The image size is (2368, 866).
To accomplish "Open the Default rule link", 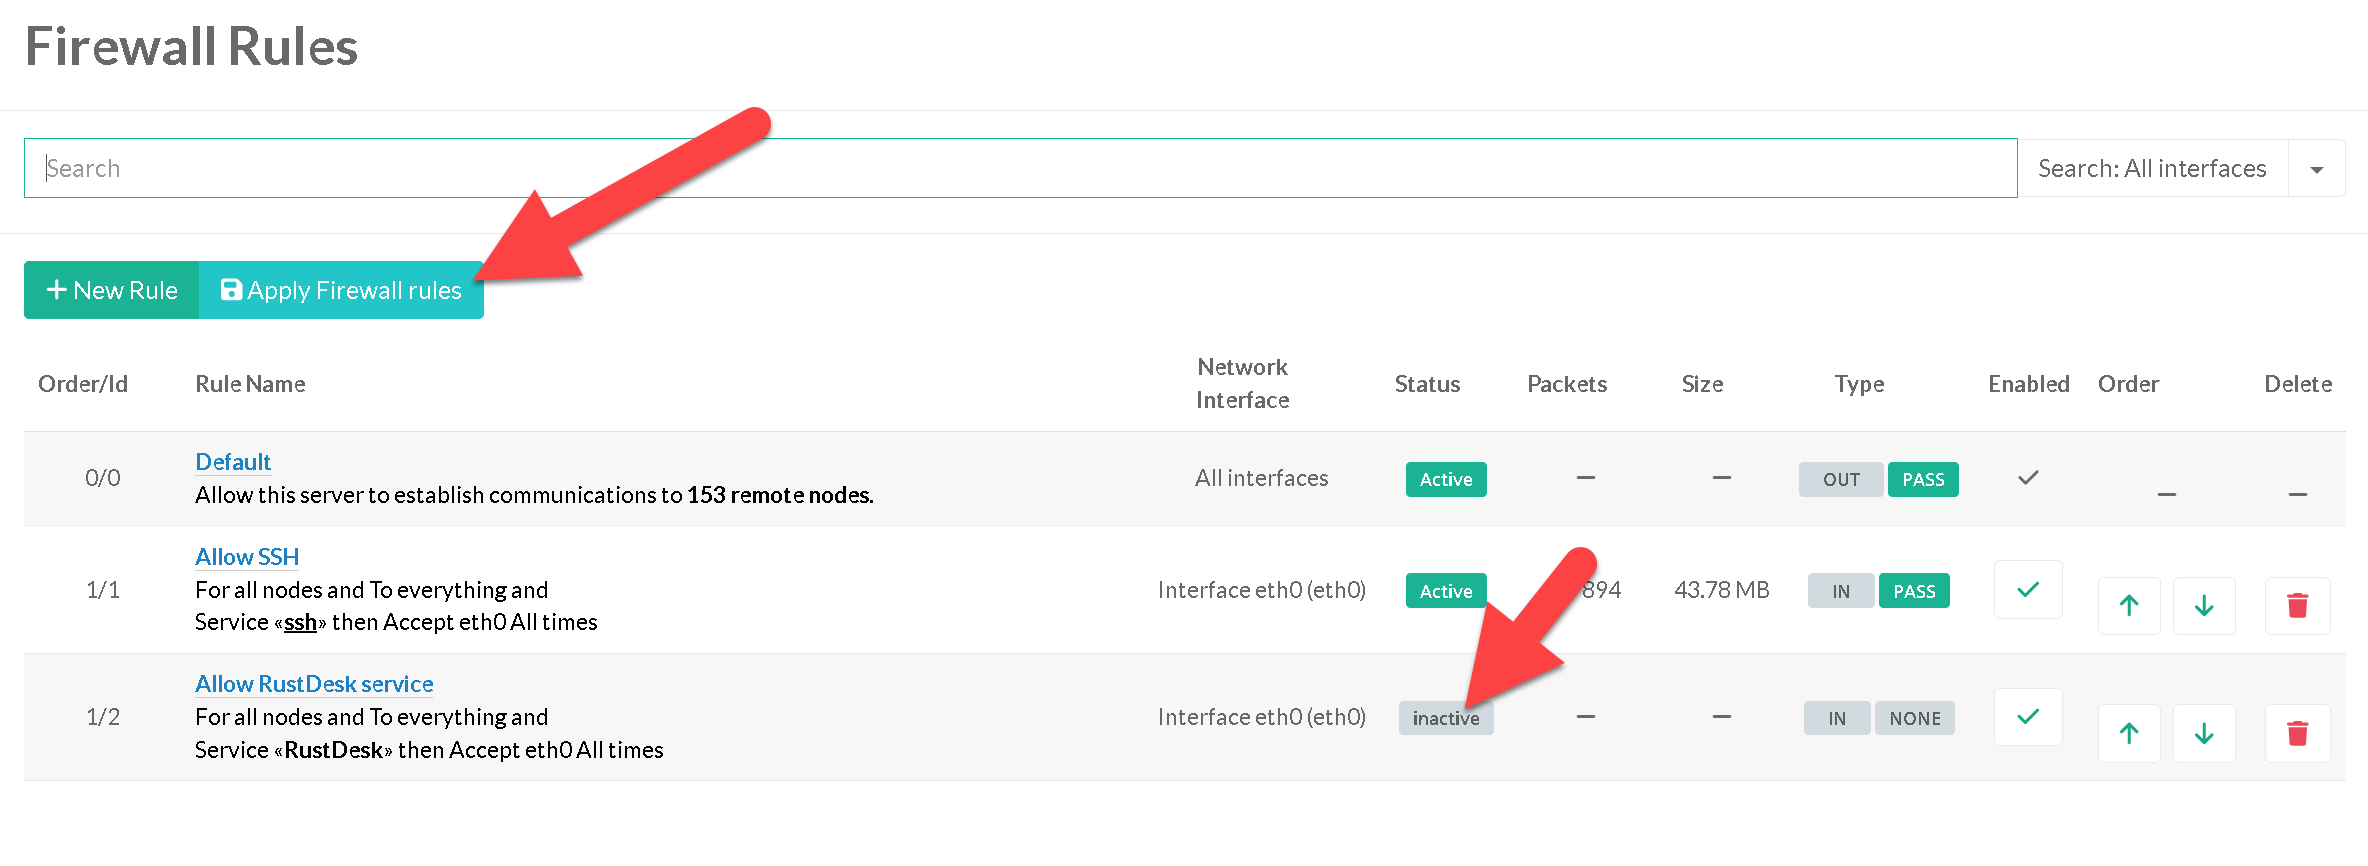I will (x=233, y=462).
